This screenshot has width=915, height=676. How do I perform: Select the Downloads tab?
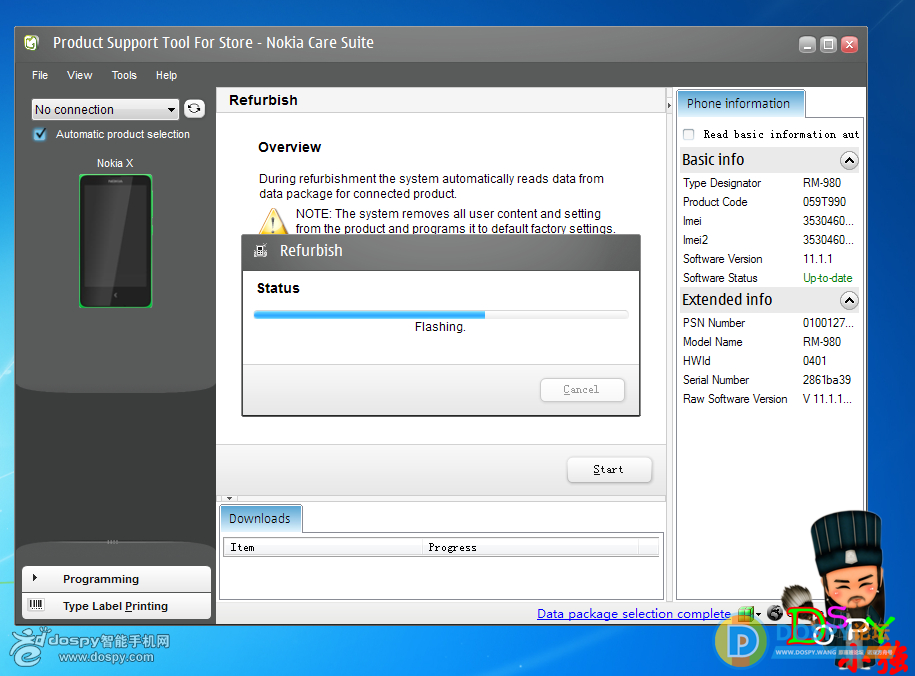(260, 518)
